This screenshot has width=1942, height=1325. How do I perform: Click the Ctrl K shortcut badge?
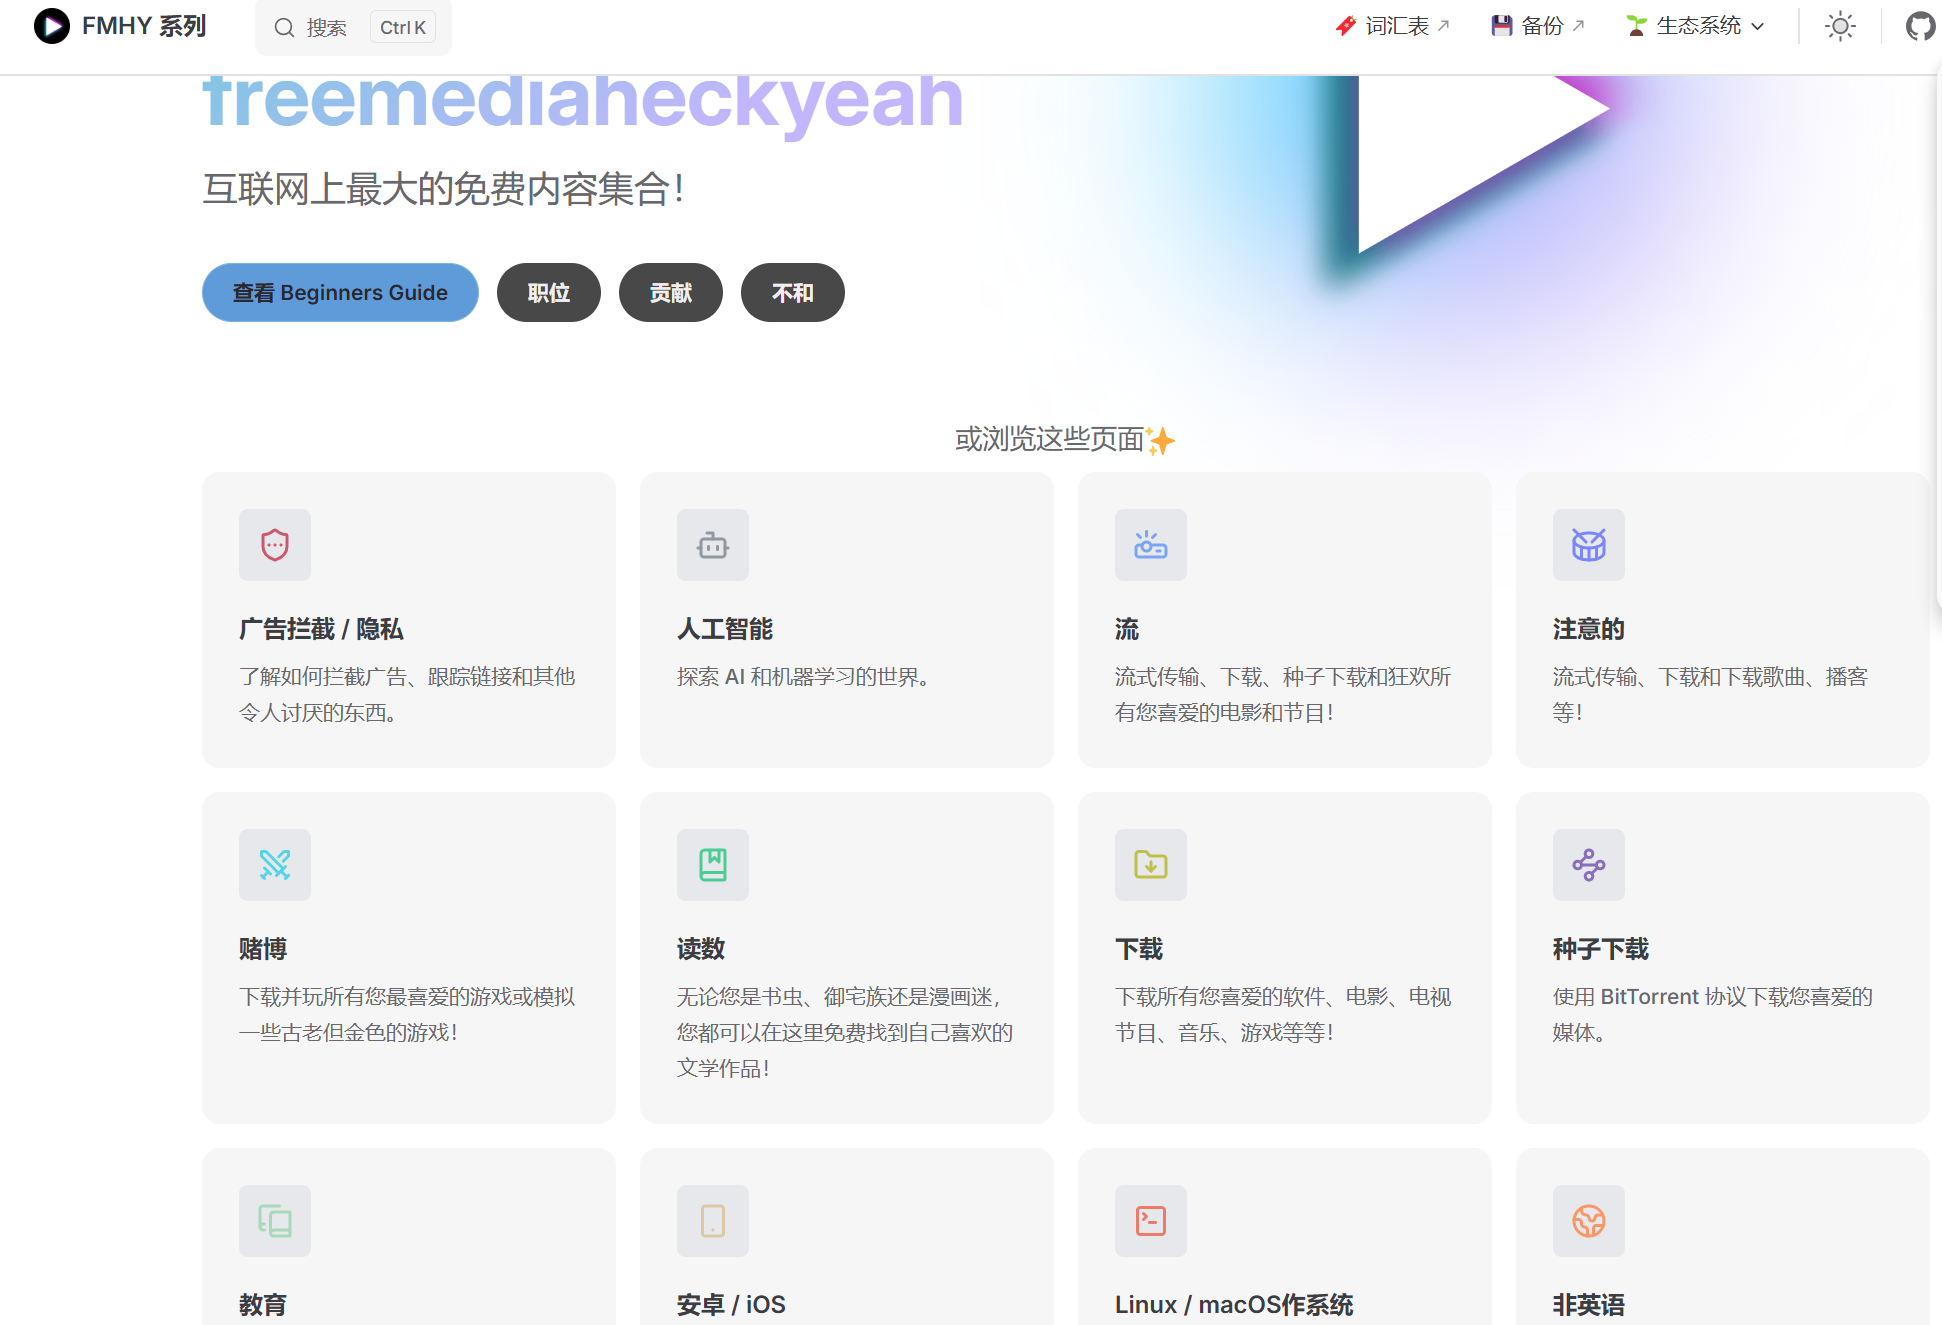pos(403,27)
